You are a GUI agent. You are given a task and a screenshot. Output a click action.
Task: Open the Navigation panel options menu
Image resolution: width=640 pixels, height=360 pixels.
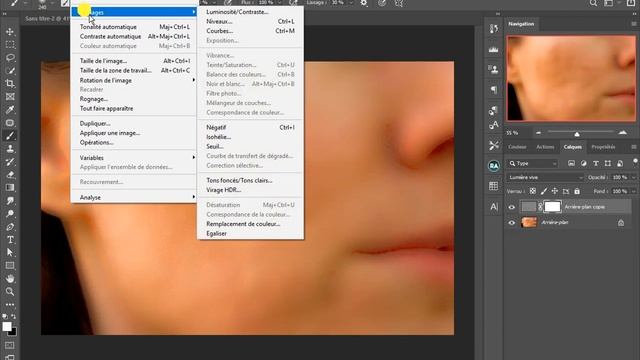point(634,24)
